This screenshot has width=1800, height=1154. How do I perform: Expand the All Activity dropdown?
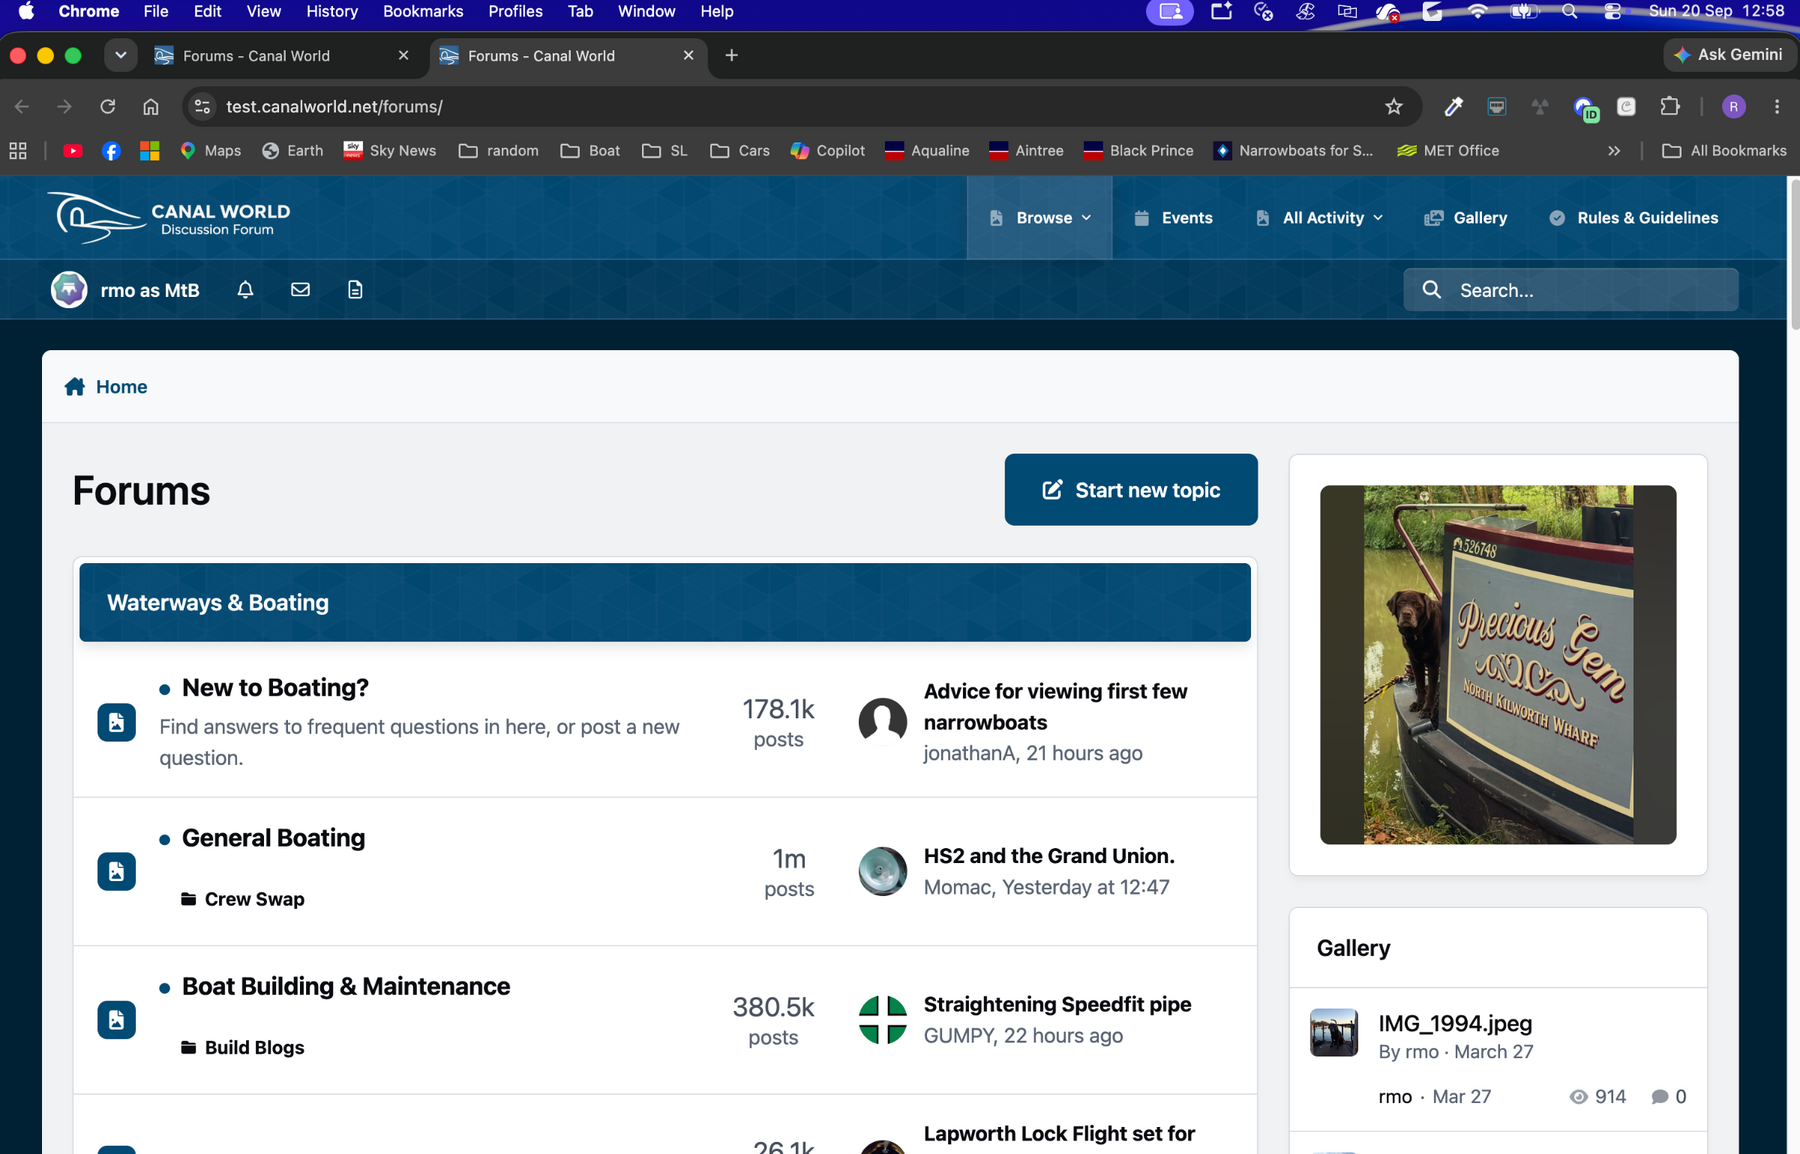[1320, 218]
